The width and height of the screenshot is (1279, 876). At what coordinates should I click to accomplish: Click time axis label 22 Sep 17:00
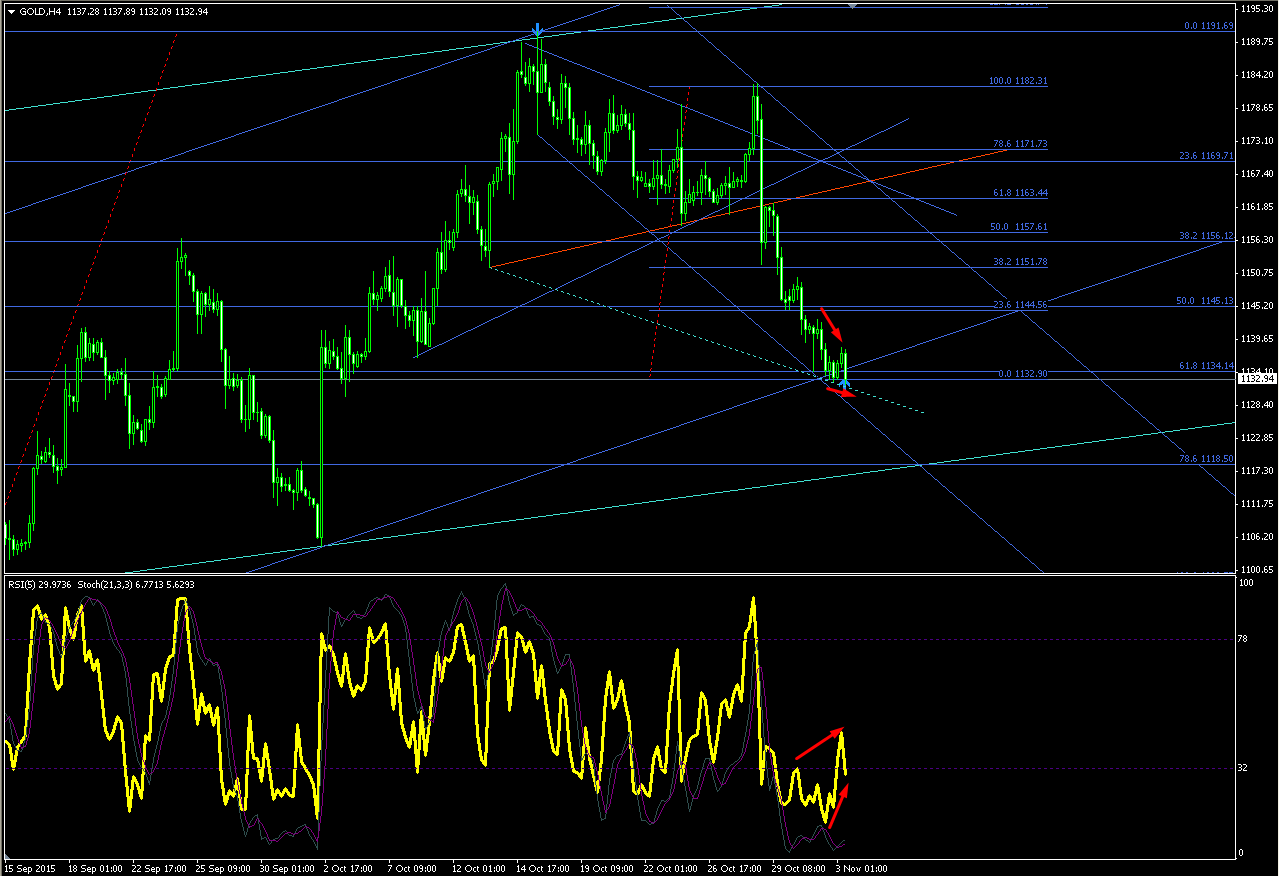click(158, 868)
